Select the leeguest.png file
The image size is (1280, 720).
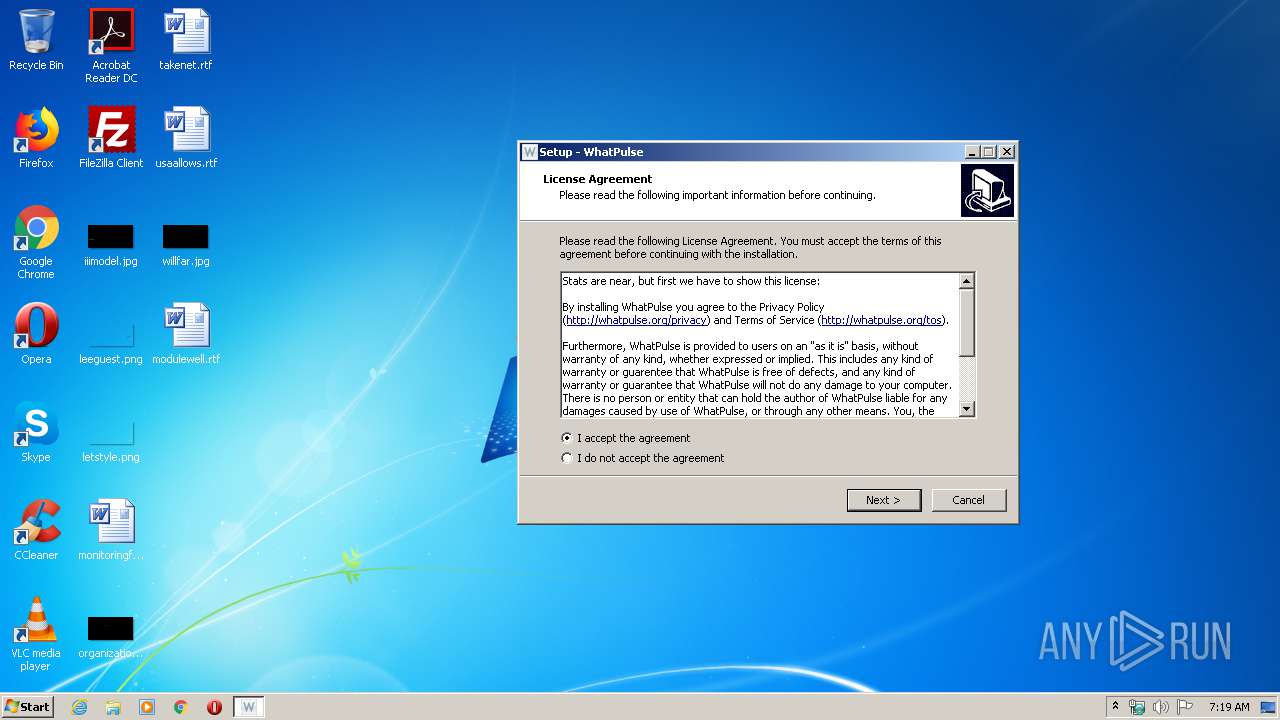(111, 340)
